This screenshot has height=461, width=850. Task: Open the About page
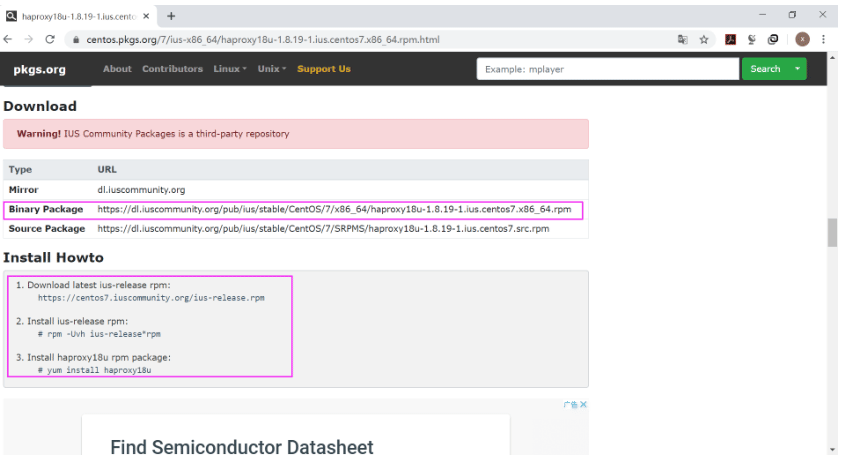pos(117,69)
